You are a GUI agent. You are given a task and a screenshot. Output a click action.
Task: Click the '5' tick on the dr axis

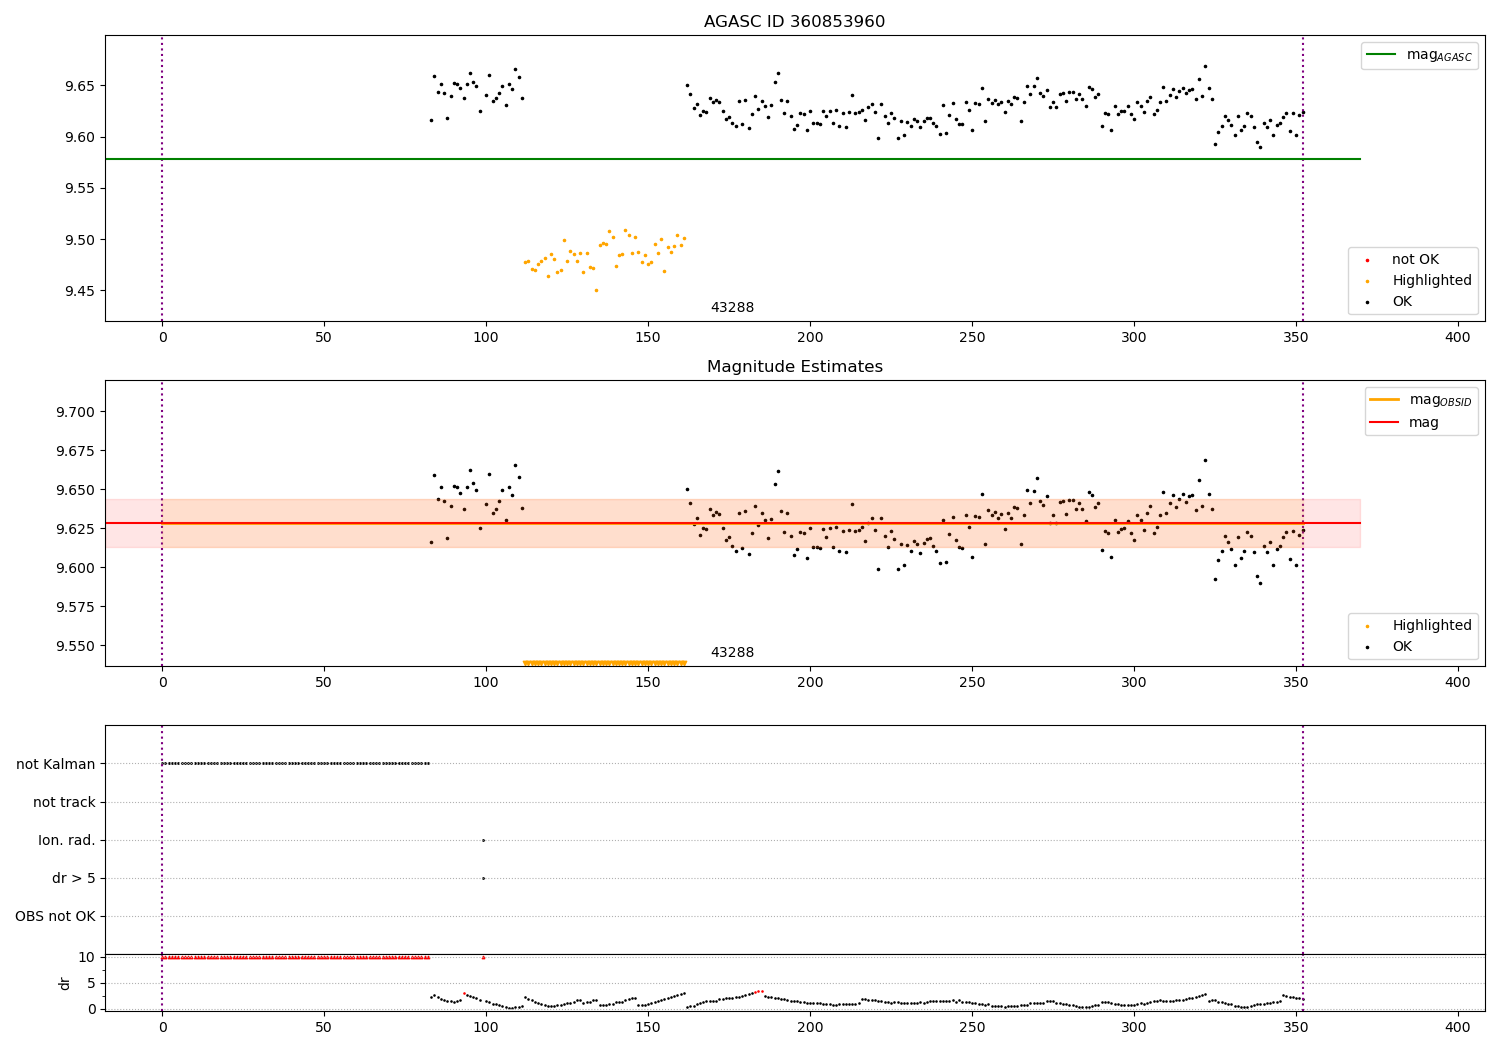coord(91,983)
